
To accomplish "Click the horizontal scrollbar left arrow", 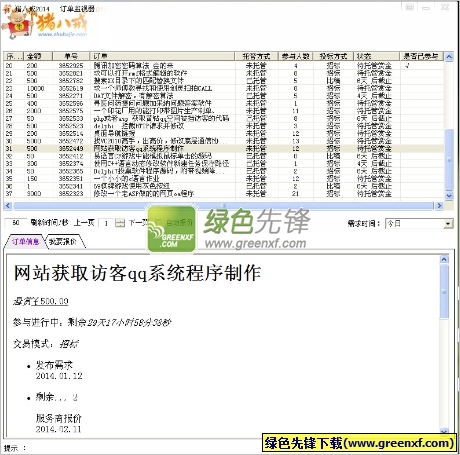I will (8, 206).
